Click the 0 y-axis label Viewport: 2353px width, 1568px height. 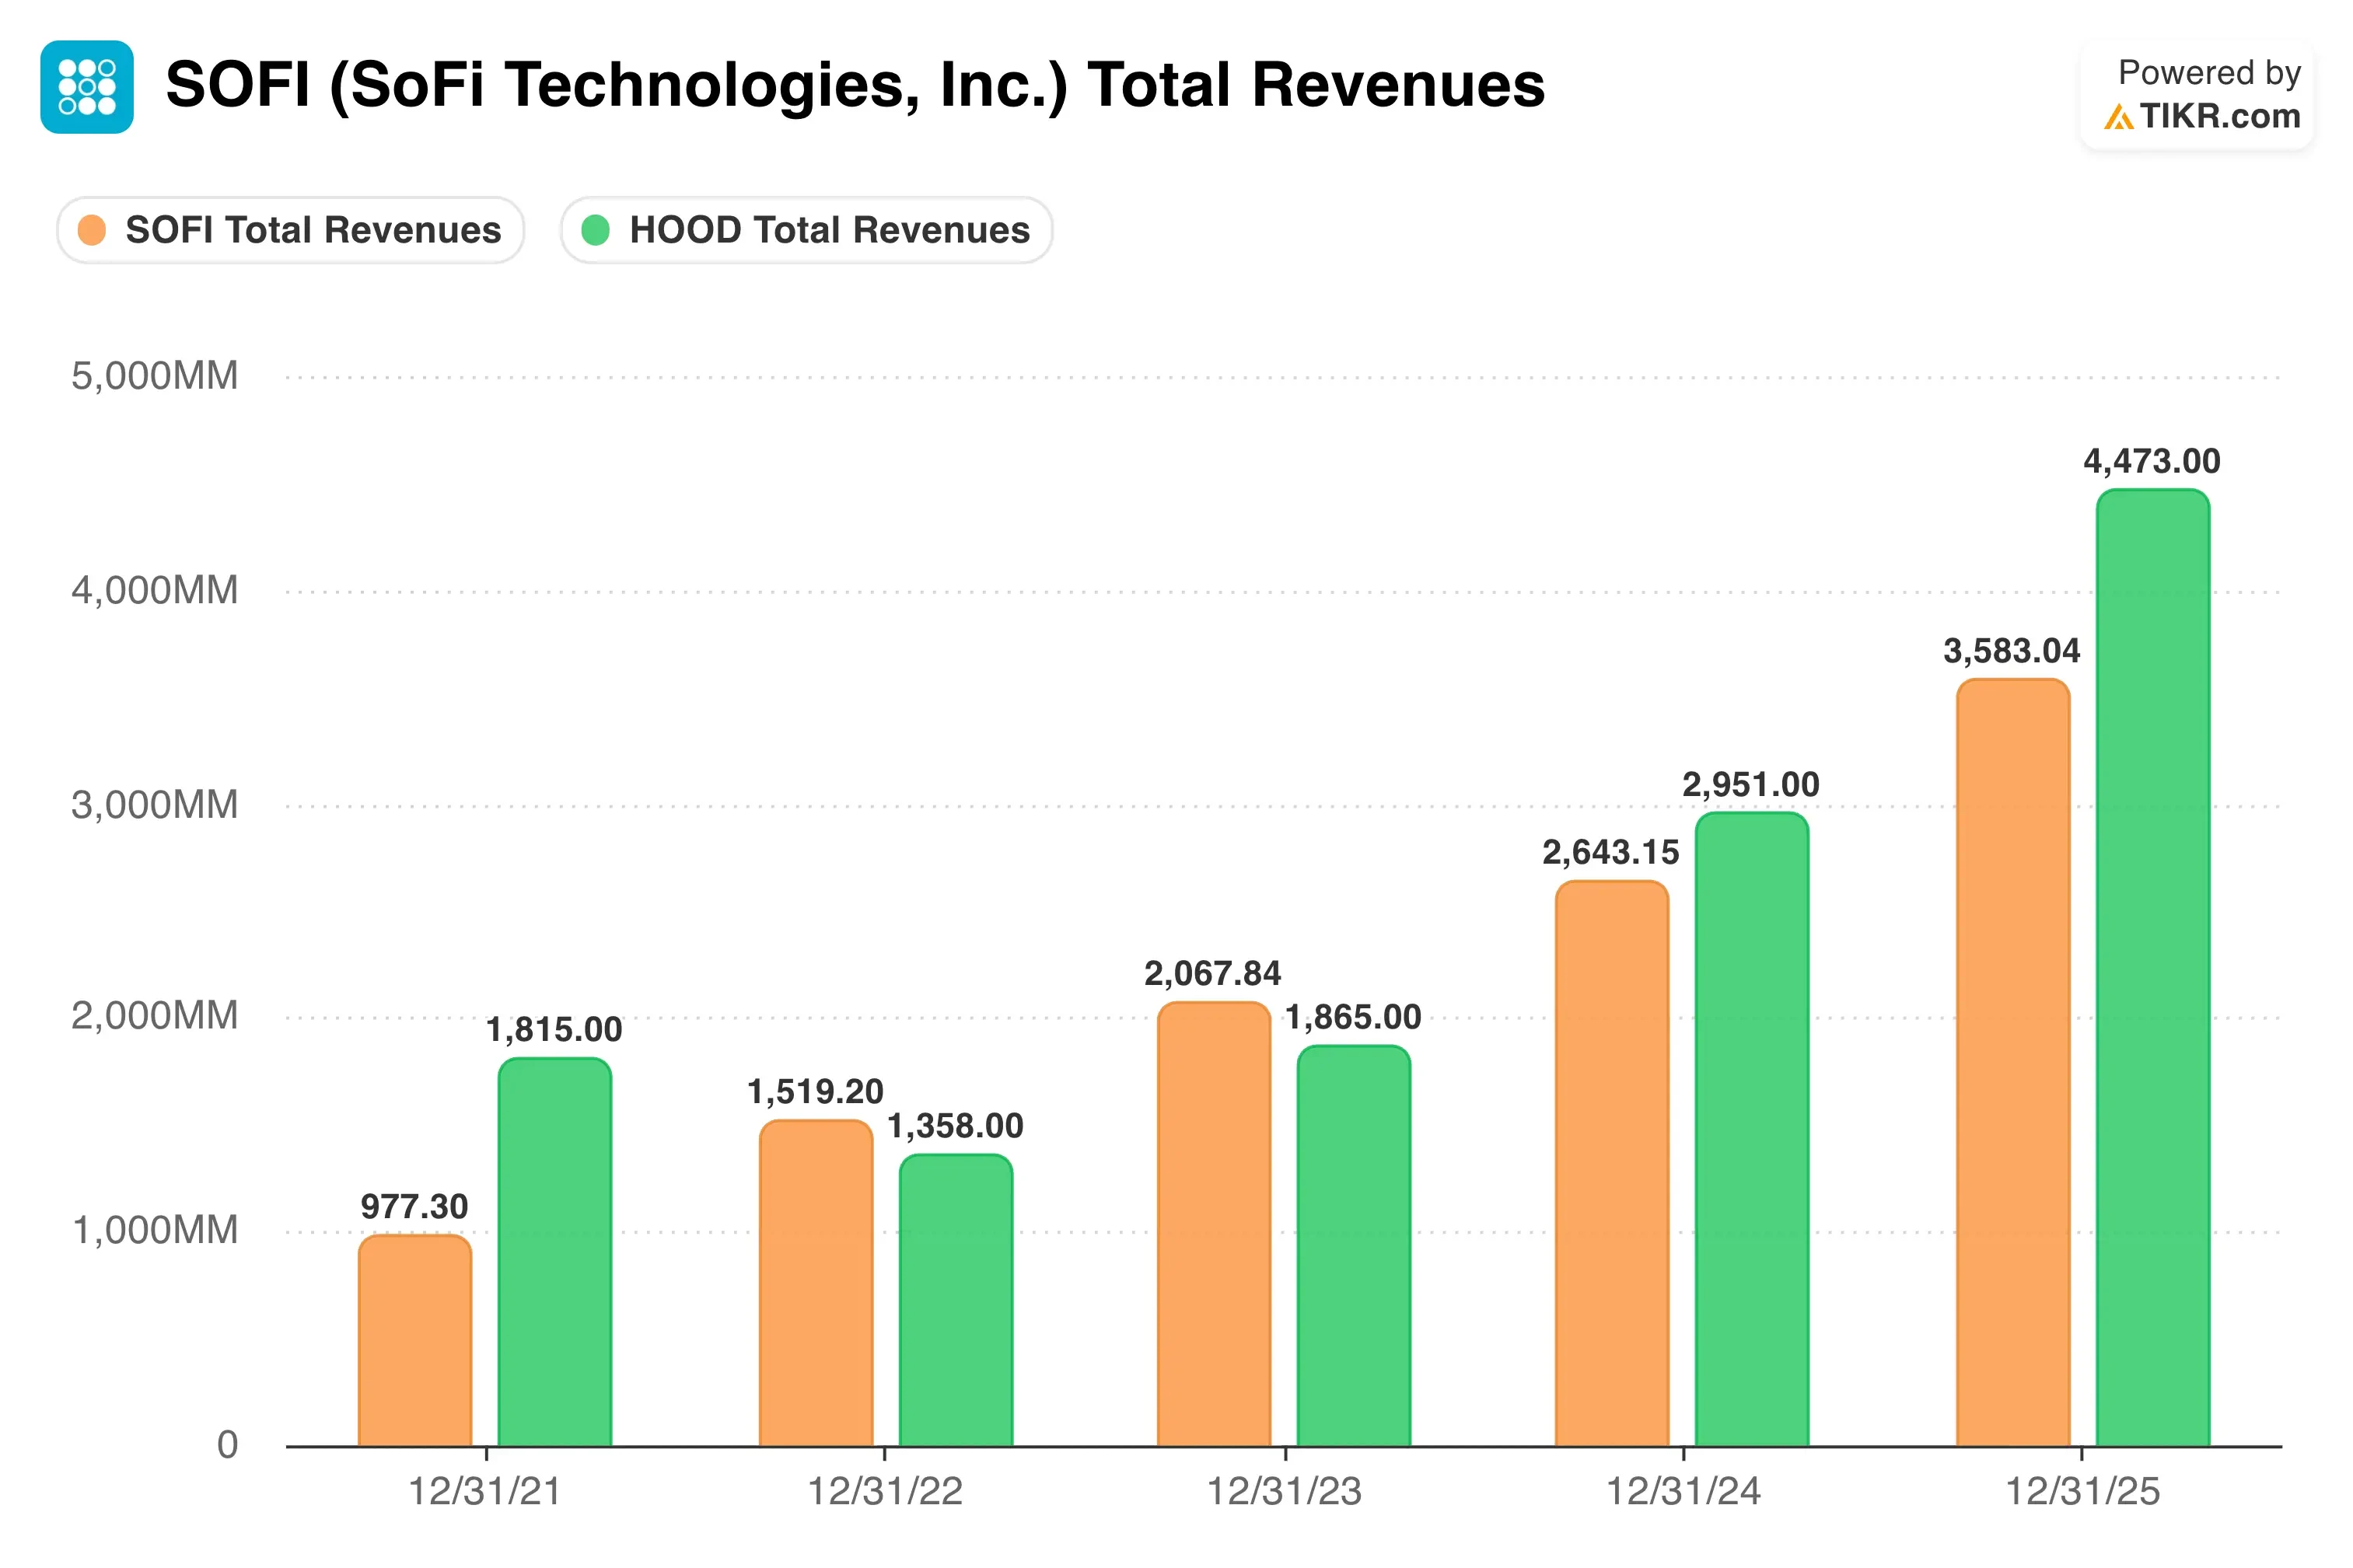pos(228,1444)
